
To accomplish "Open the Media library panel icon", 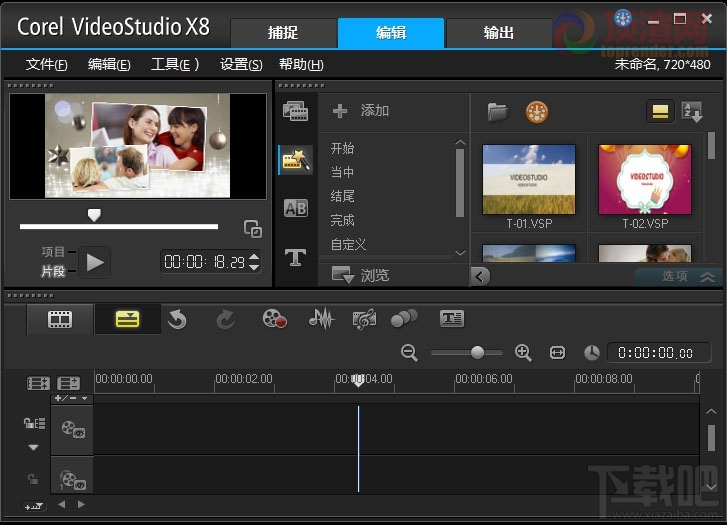I will pos(295,111).
